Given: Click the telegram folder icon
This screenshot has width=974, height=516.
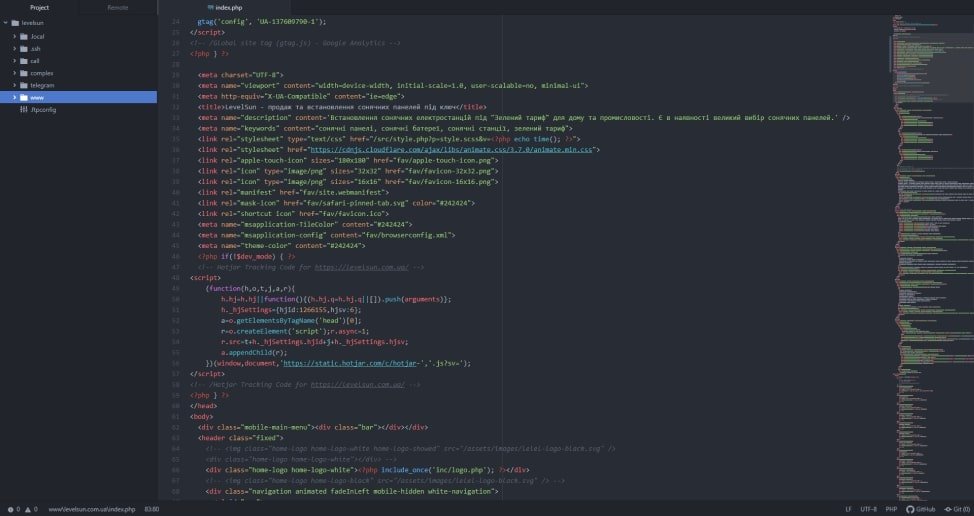Looking at the screenshot, I should point(24,85).
